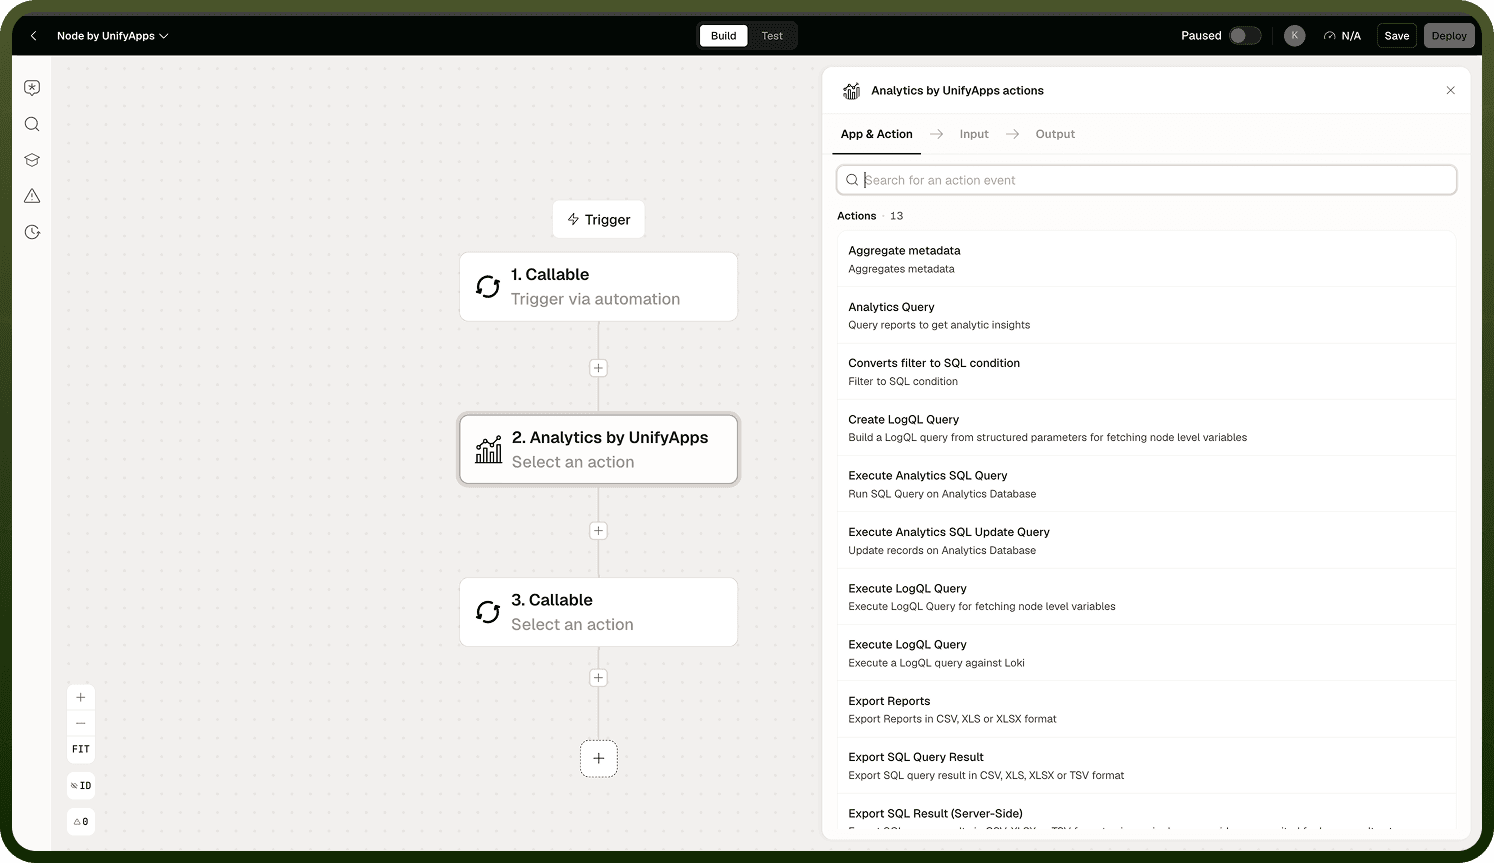Choose the Create LogQL Query action

pyautogui.click(x=1146, y=428)
